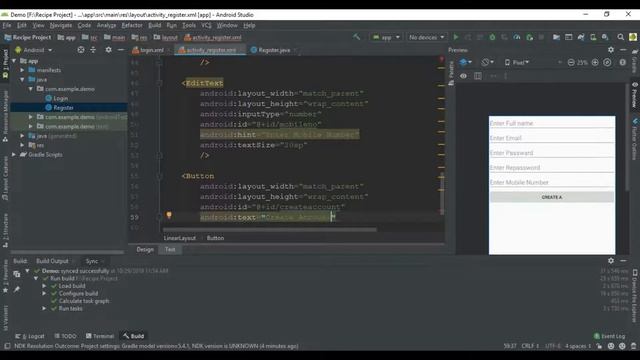Toggle the 2: Favorites tool window stripe
640x360 pixels.
pos(5,277)
